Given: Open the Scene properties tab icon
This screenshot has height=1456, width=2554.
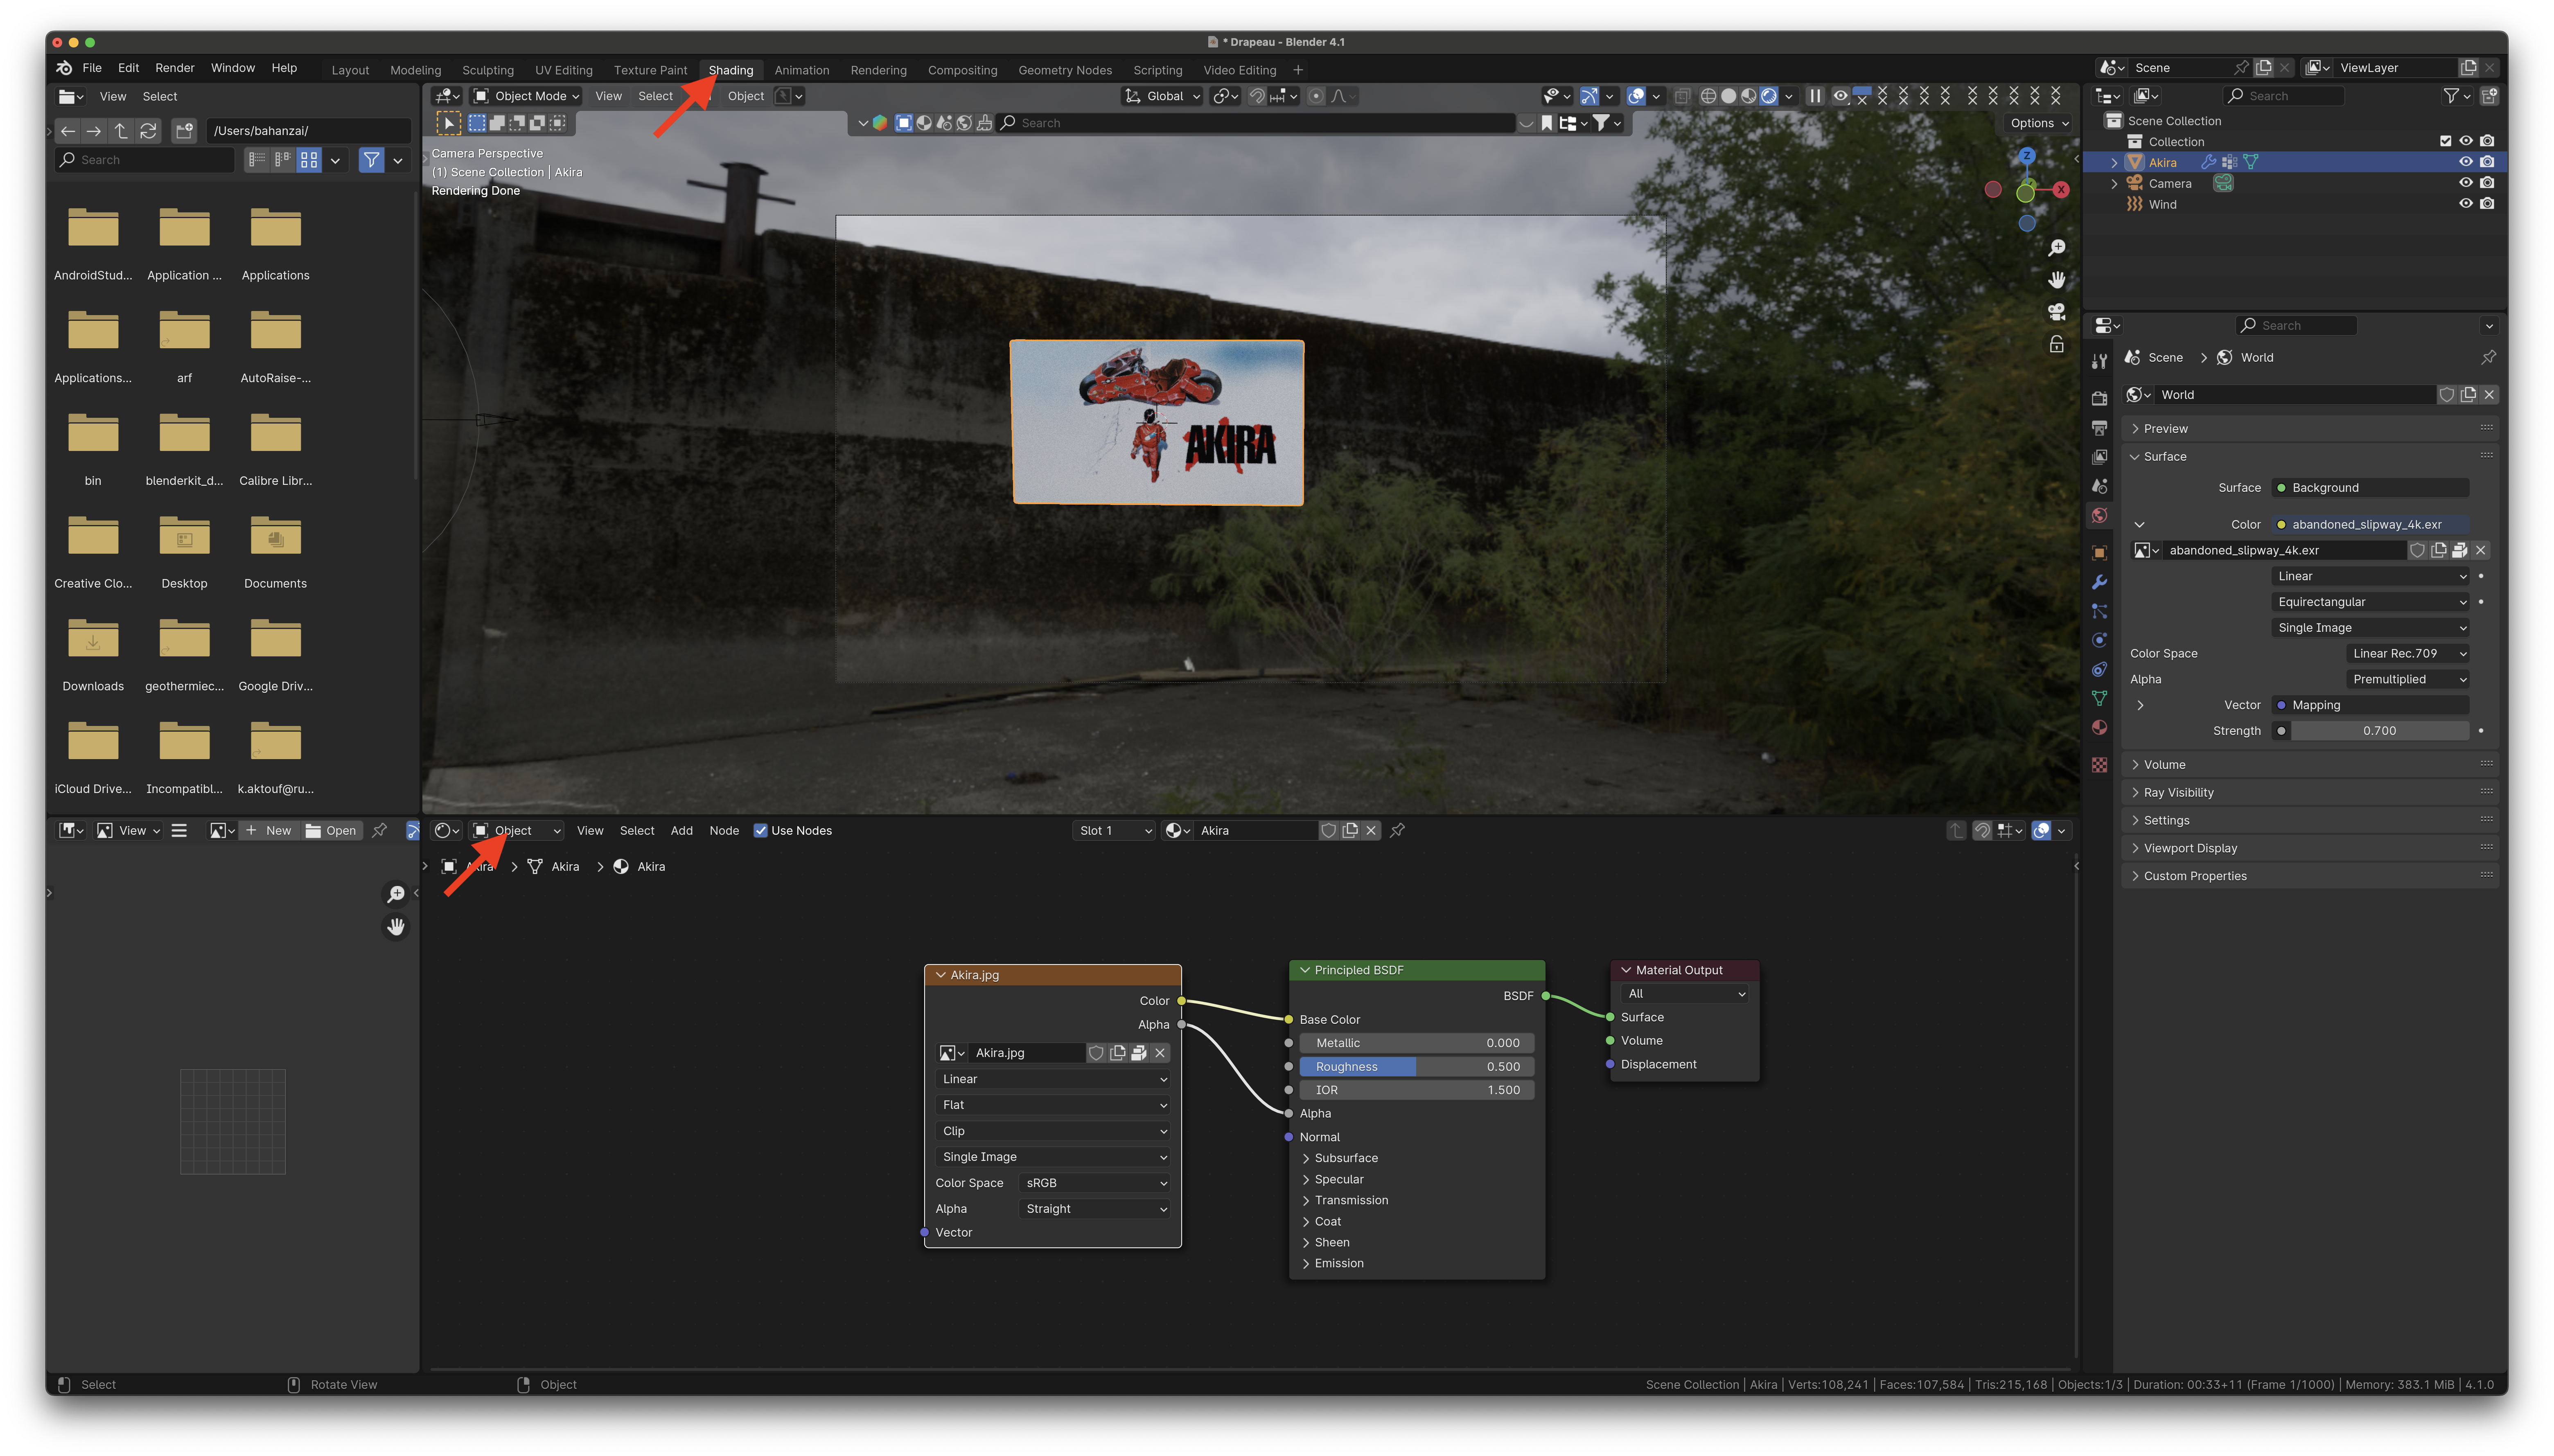Looking at the screenshot, I should [2099, 486].
